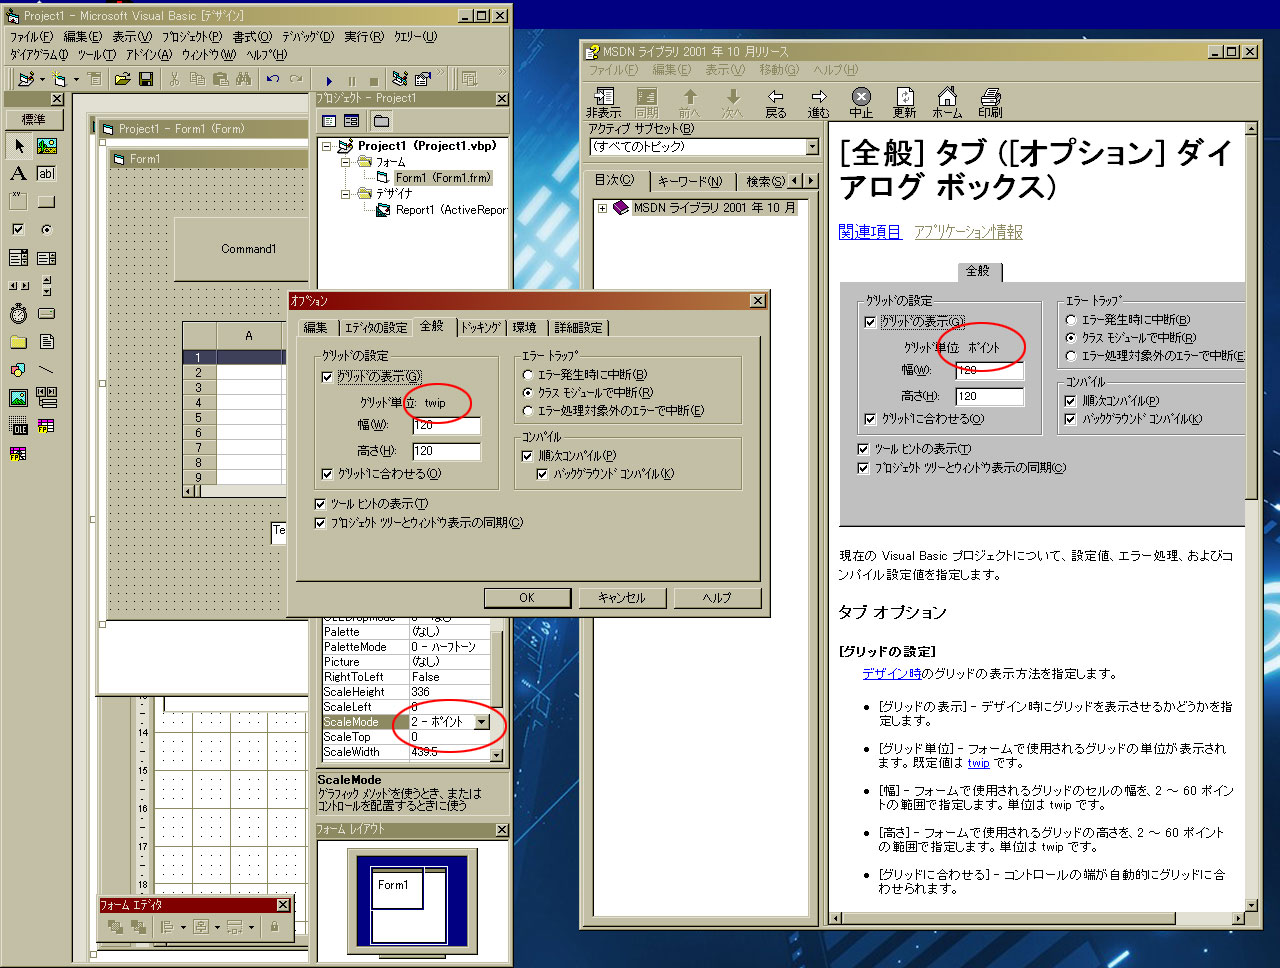This screenshot has height=968, width=1280.
Task: Select クラスモジュールで中断 radio button
Action: tap(528, 393)
